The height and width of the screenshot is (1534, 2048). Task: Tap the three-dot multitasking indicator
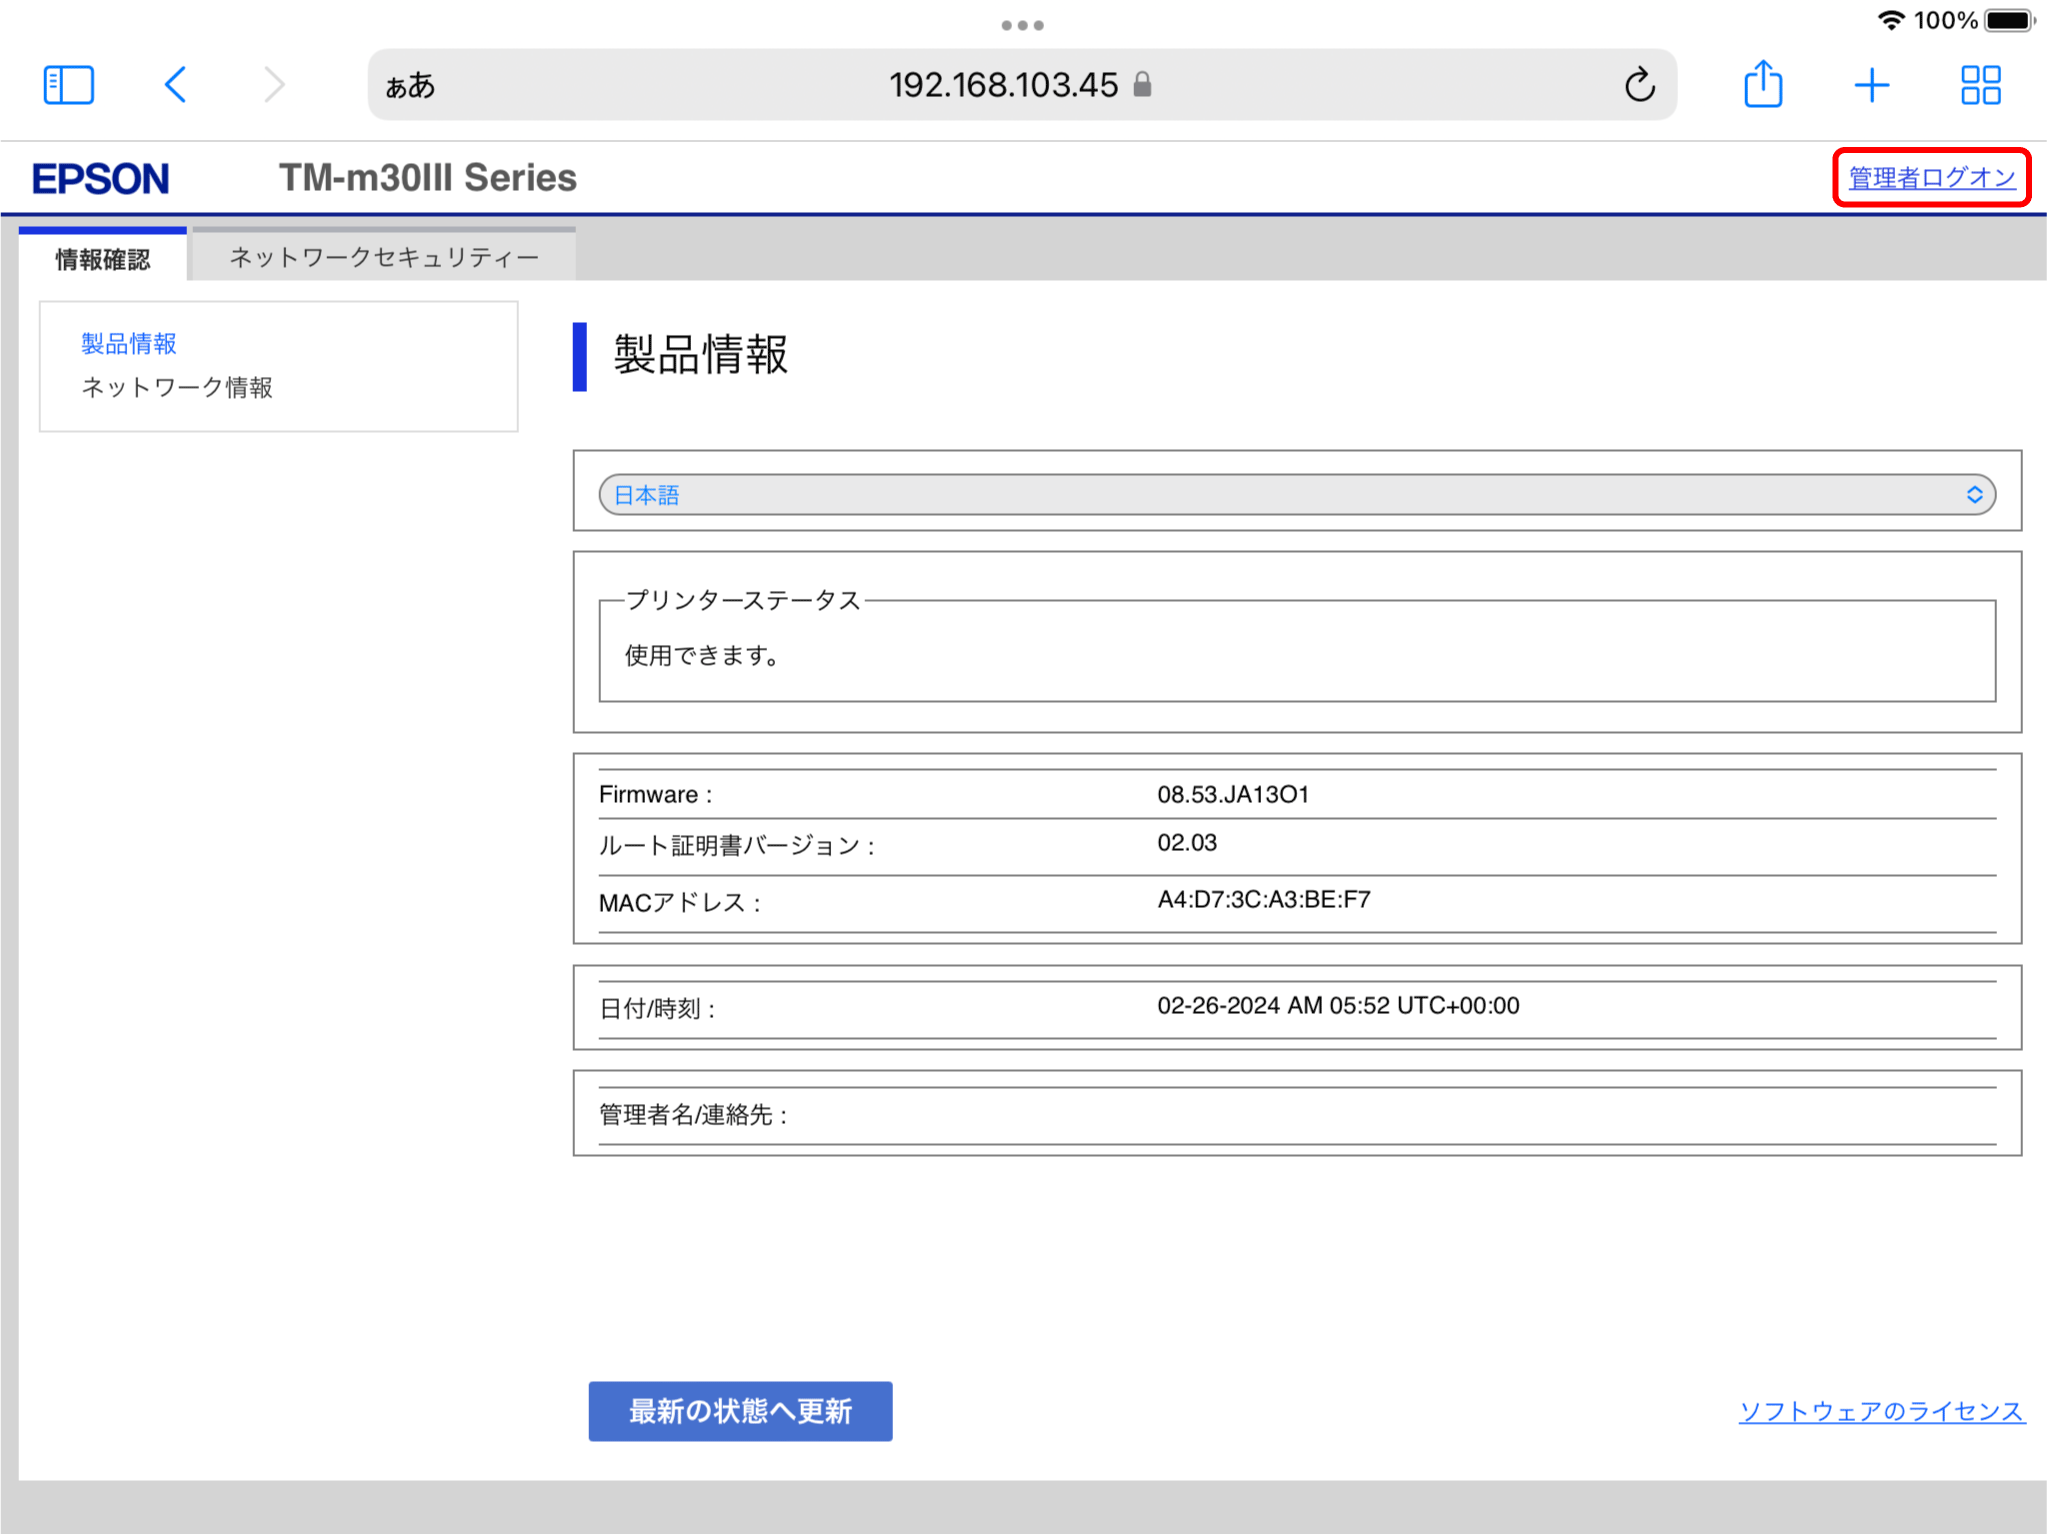pyautogui.click(x=1023, y=25)
